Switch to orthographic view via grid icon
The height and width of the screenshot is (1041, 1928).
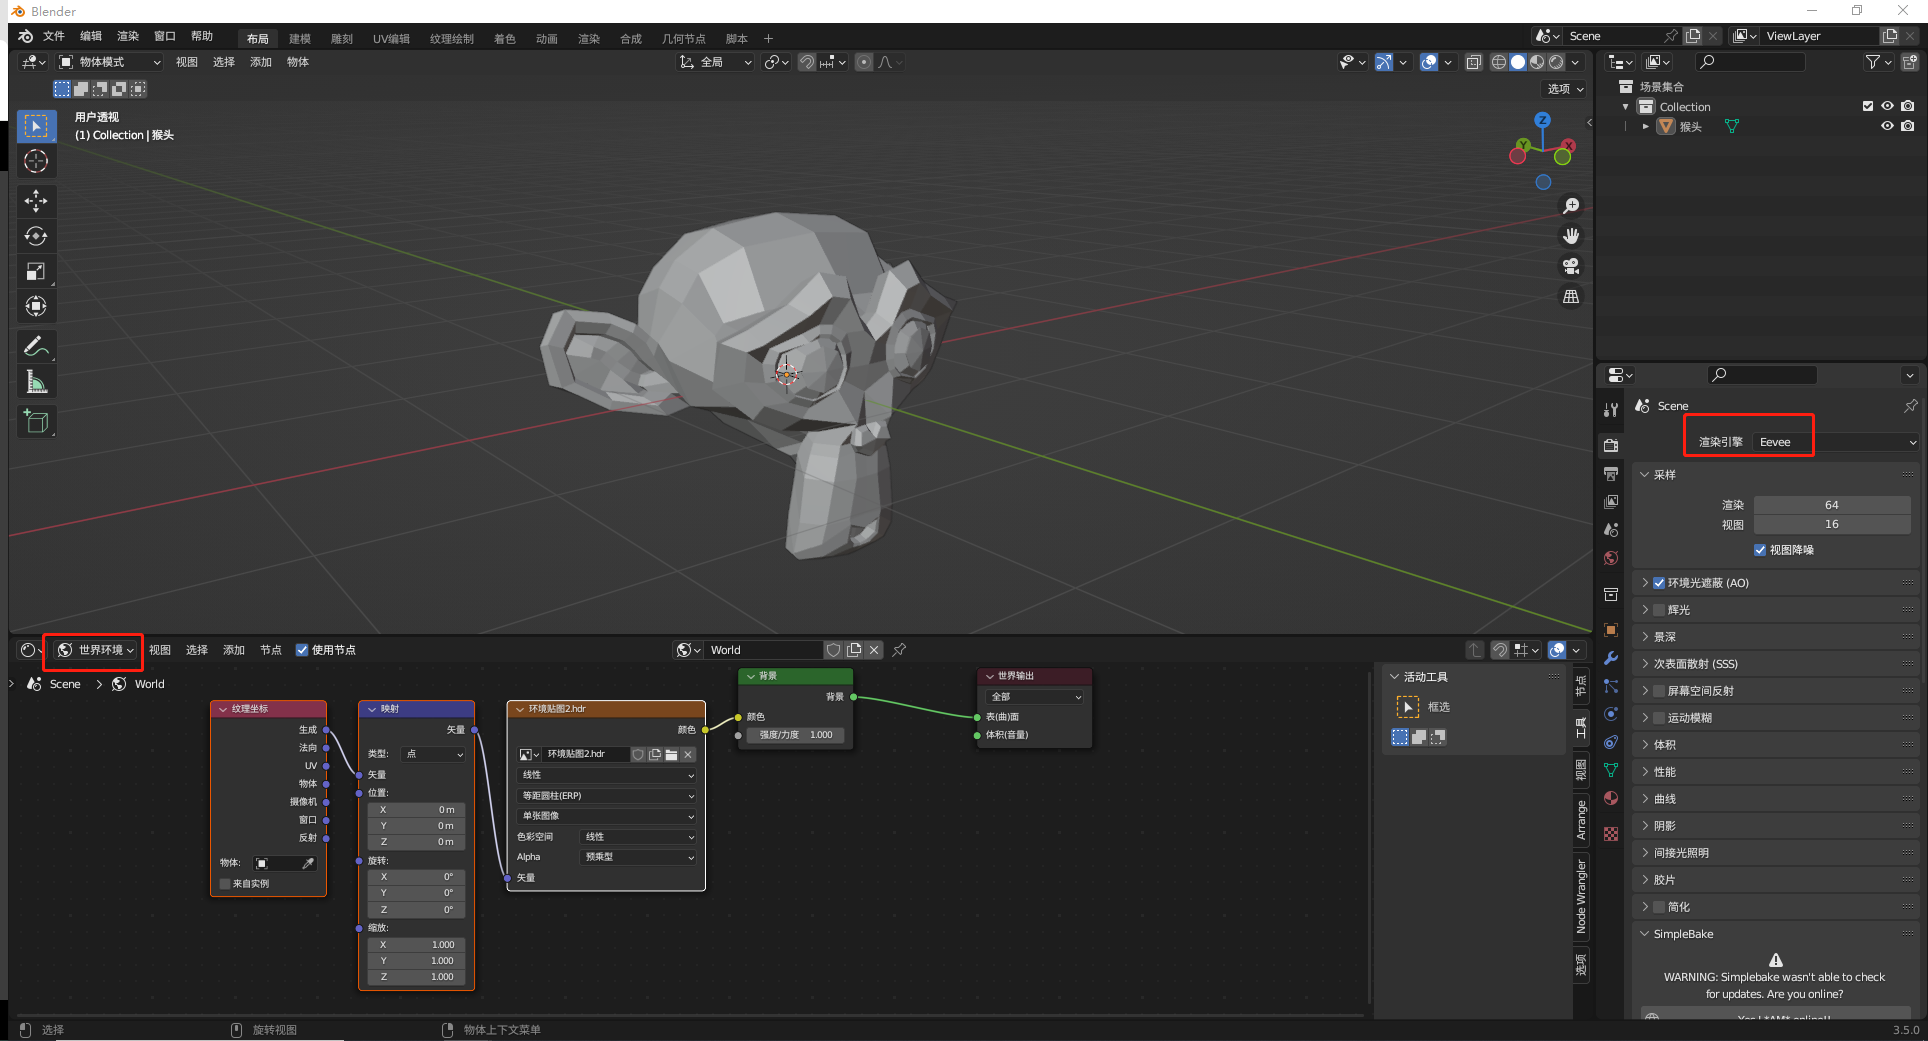(1571, 297)
